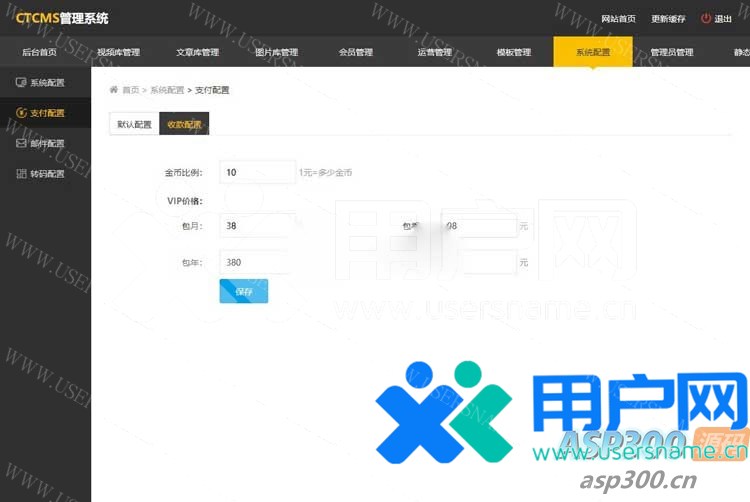Click the home icon in breadcrumb

113,89
